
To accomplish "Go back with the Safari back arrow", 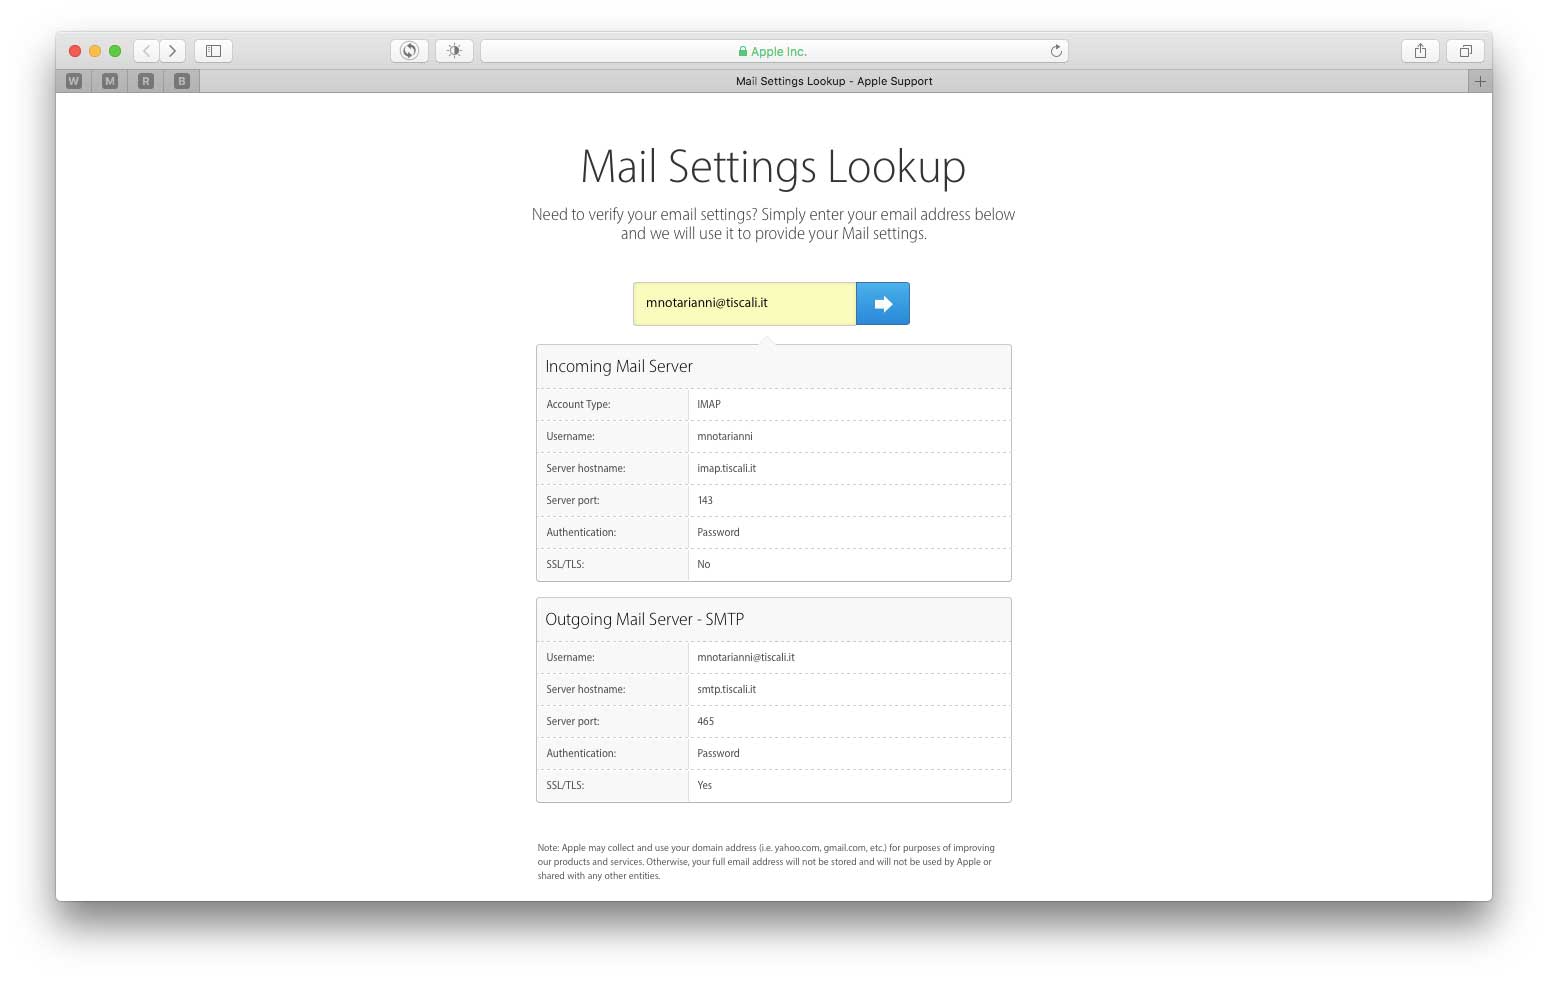I will [146, 51].
